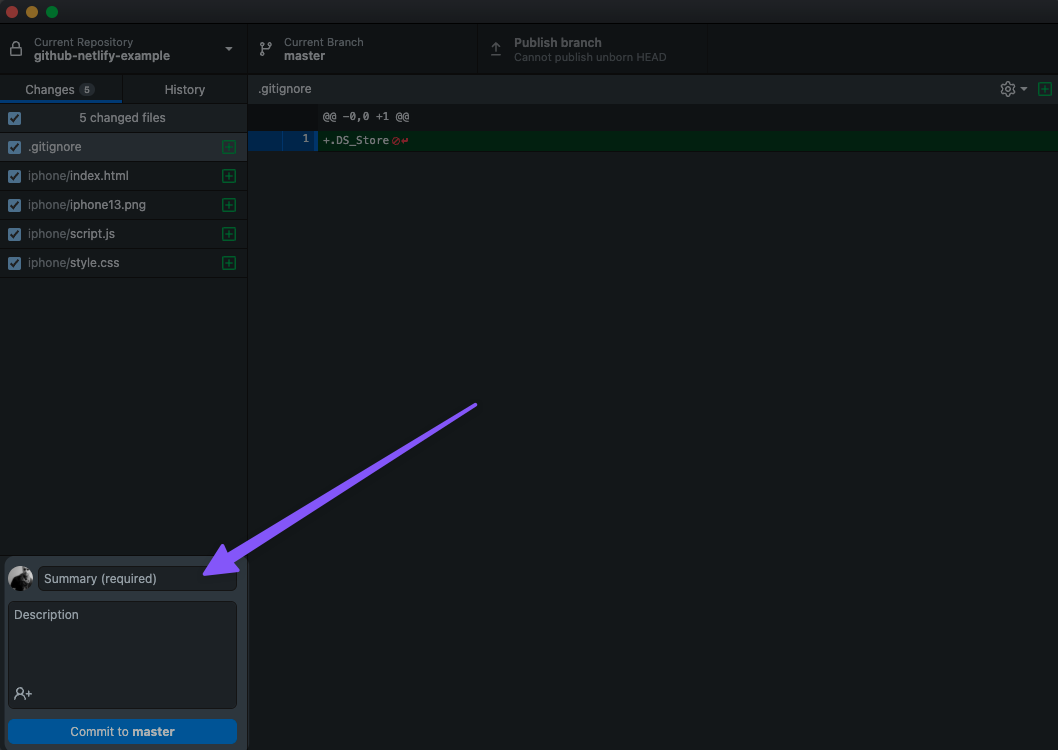Uncheck the iphone/script.js checkbox
The image size is (1058, 750).
(14, 234)
